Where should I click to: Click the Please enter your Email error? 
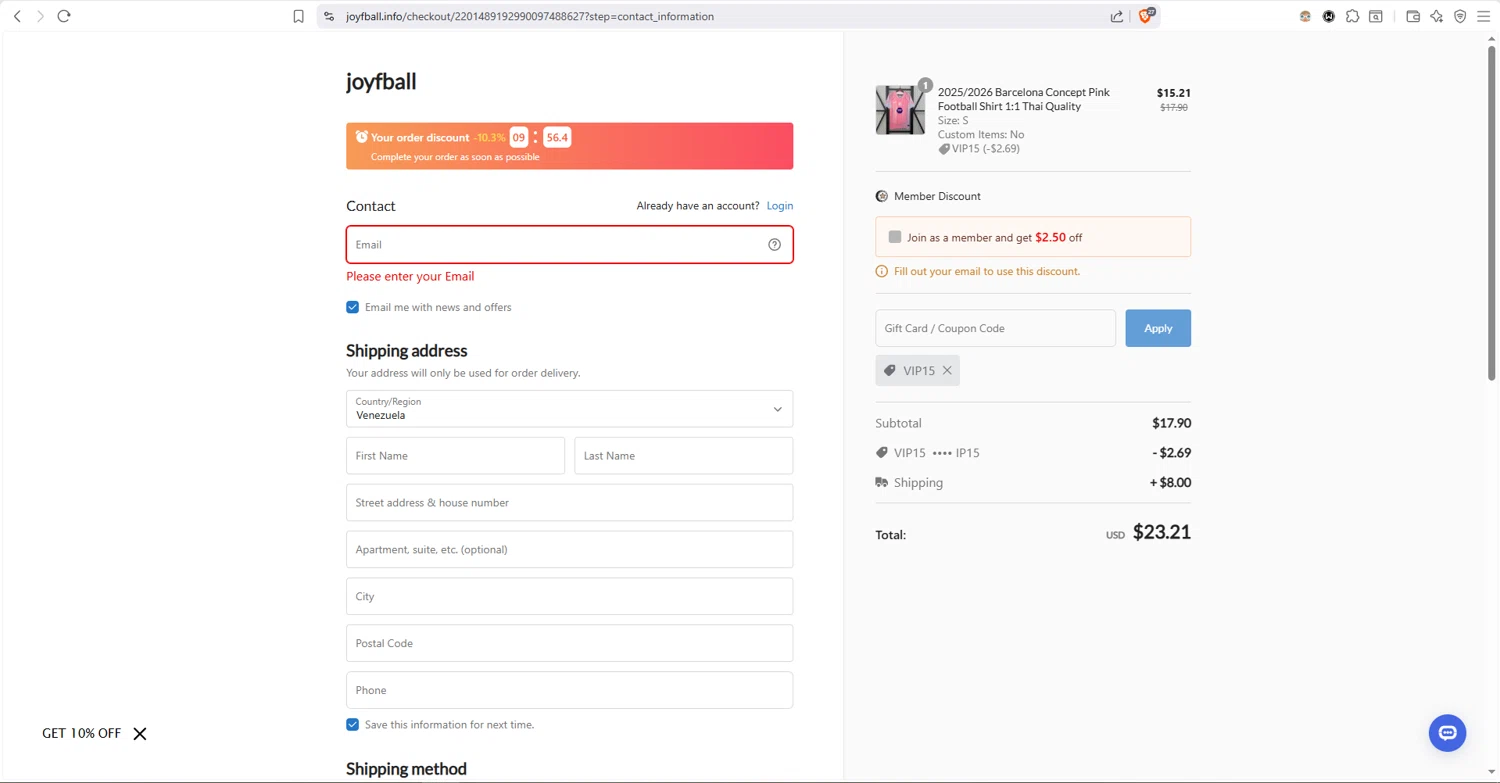tap(410, 276)
